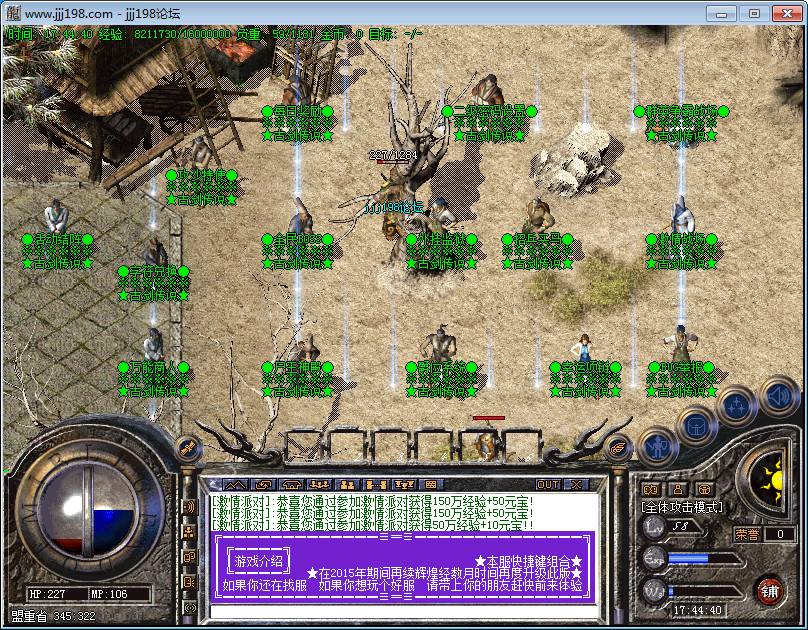Click the round-face icon above attack mode

click(x=704, y=489)
